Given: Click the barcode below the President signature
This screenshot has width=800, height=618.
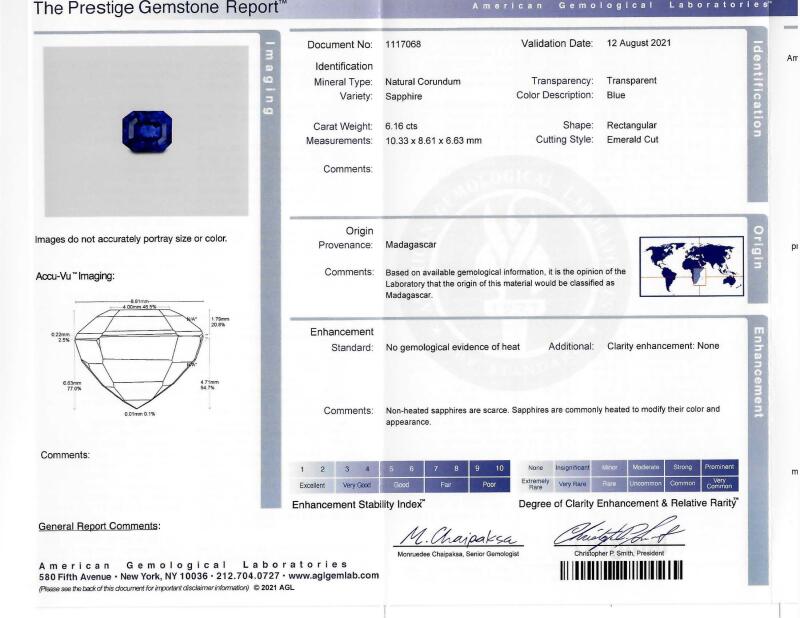Looking at the screenshot, I should coord(621,571).
